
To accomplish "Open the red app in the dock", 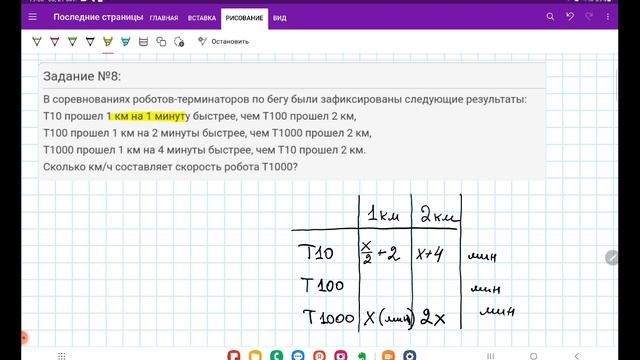I will [234, 356].
